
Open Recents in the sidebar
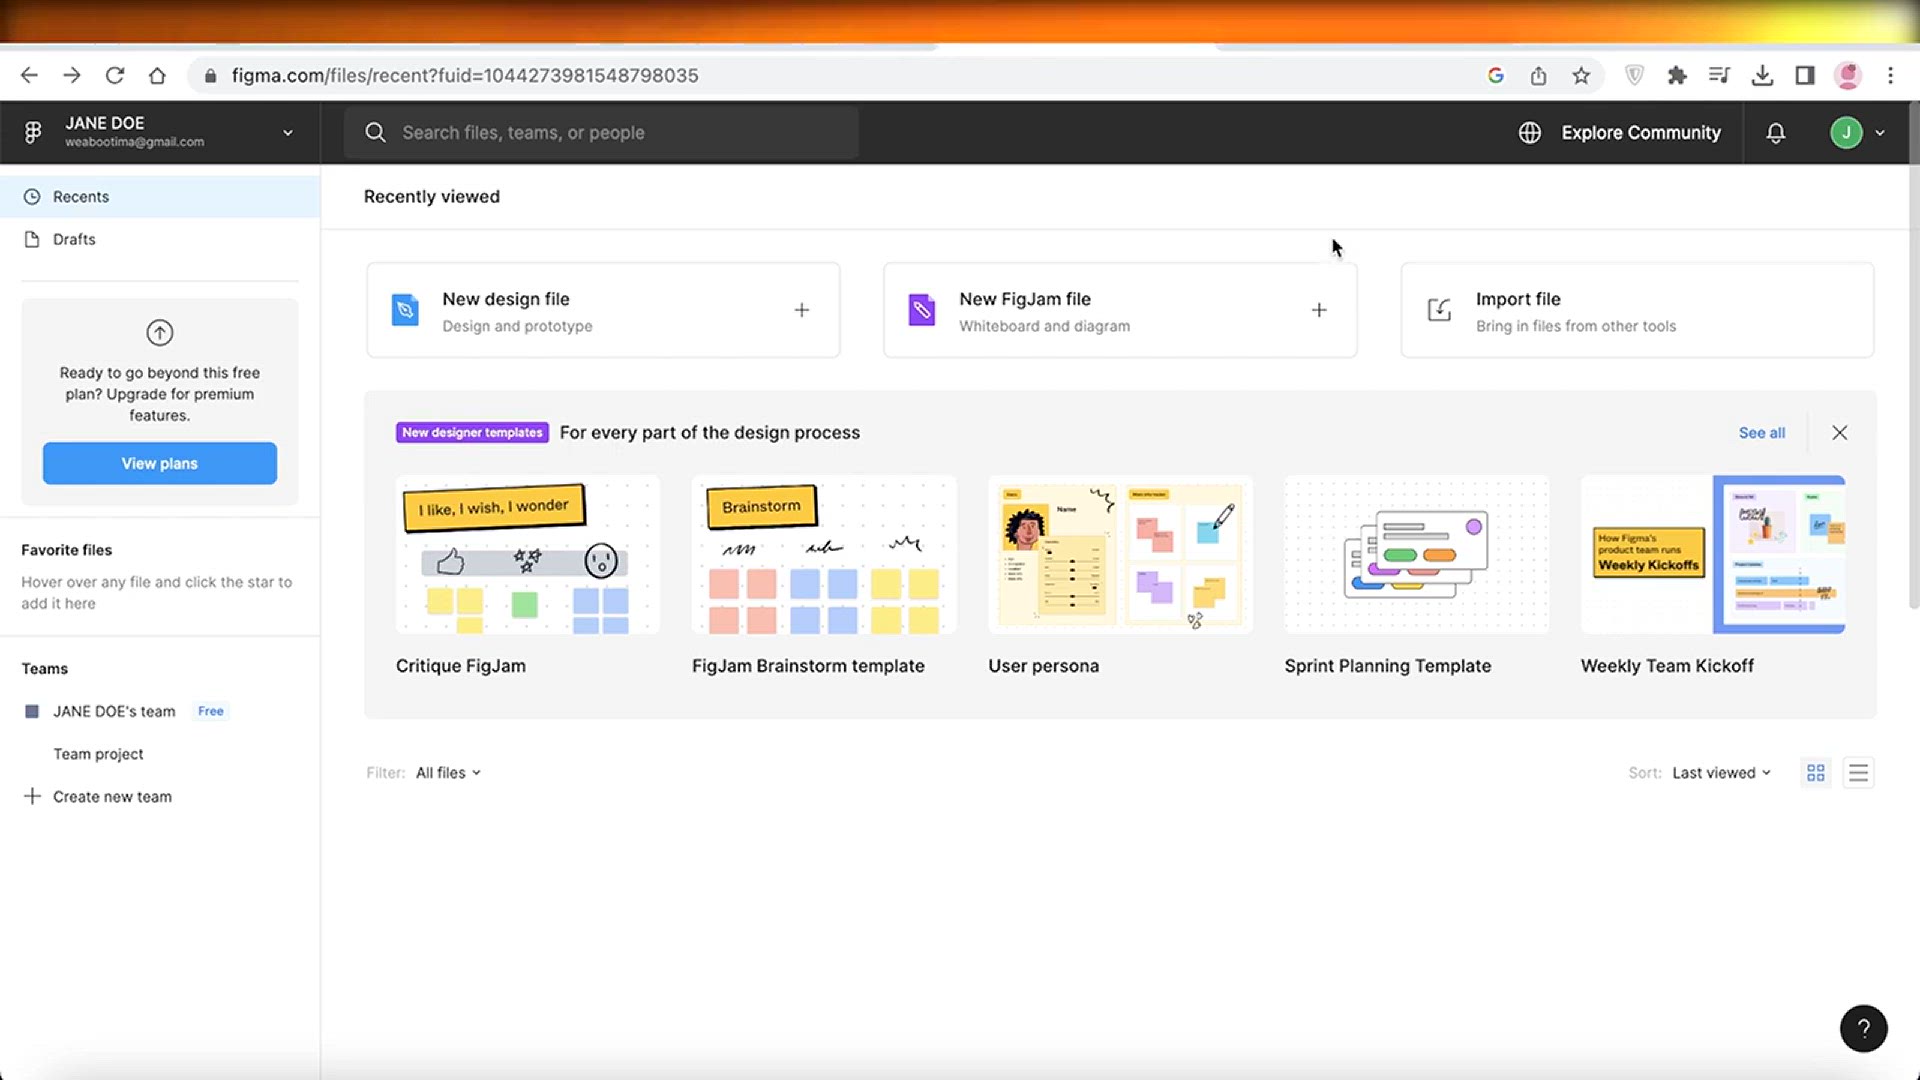160,197
